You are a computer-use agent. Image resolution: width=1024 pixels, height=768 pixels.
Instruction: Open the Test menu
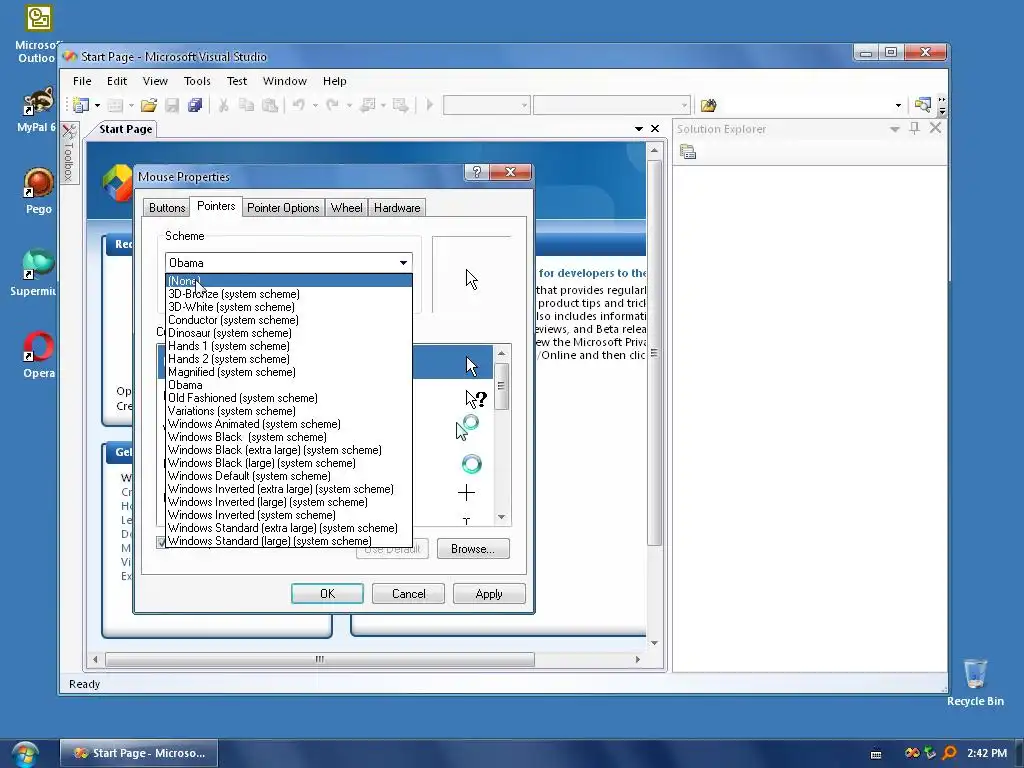(x=237, y=81)
